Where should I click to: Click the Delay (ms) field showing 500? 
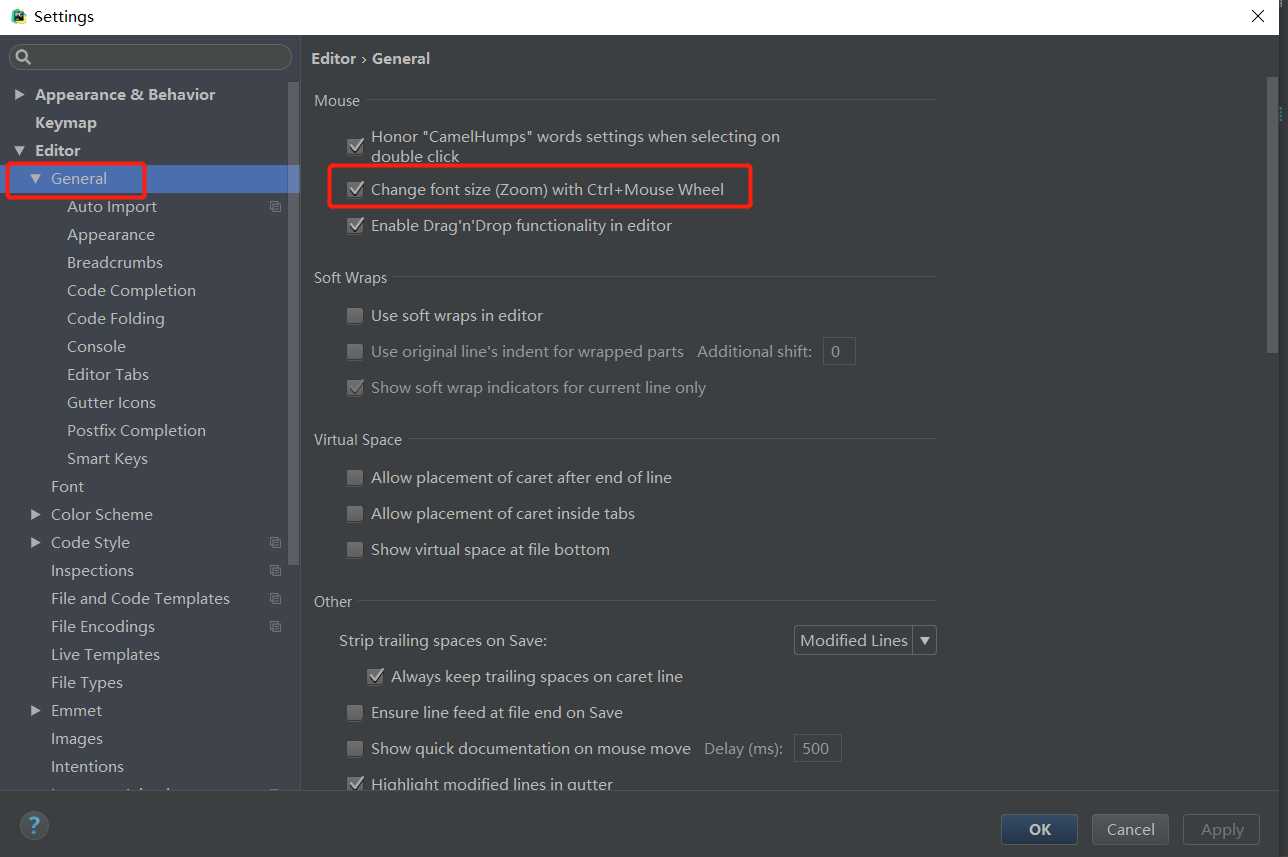click(817, 749)
